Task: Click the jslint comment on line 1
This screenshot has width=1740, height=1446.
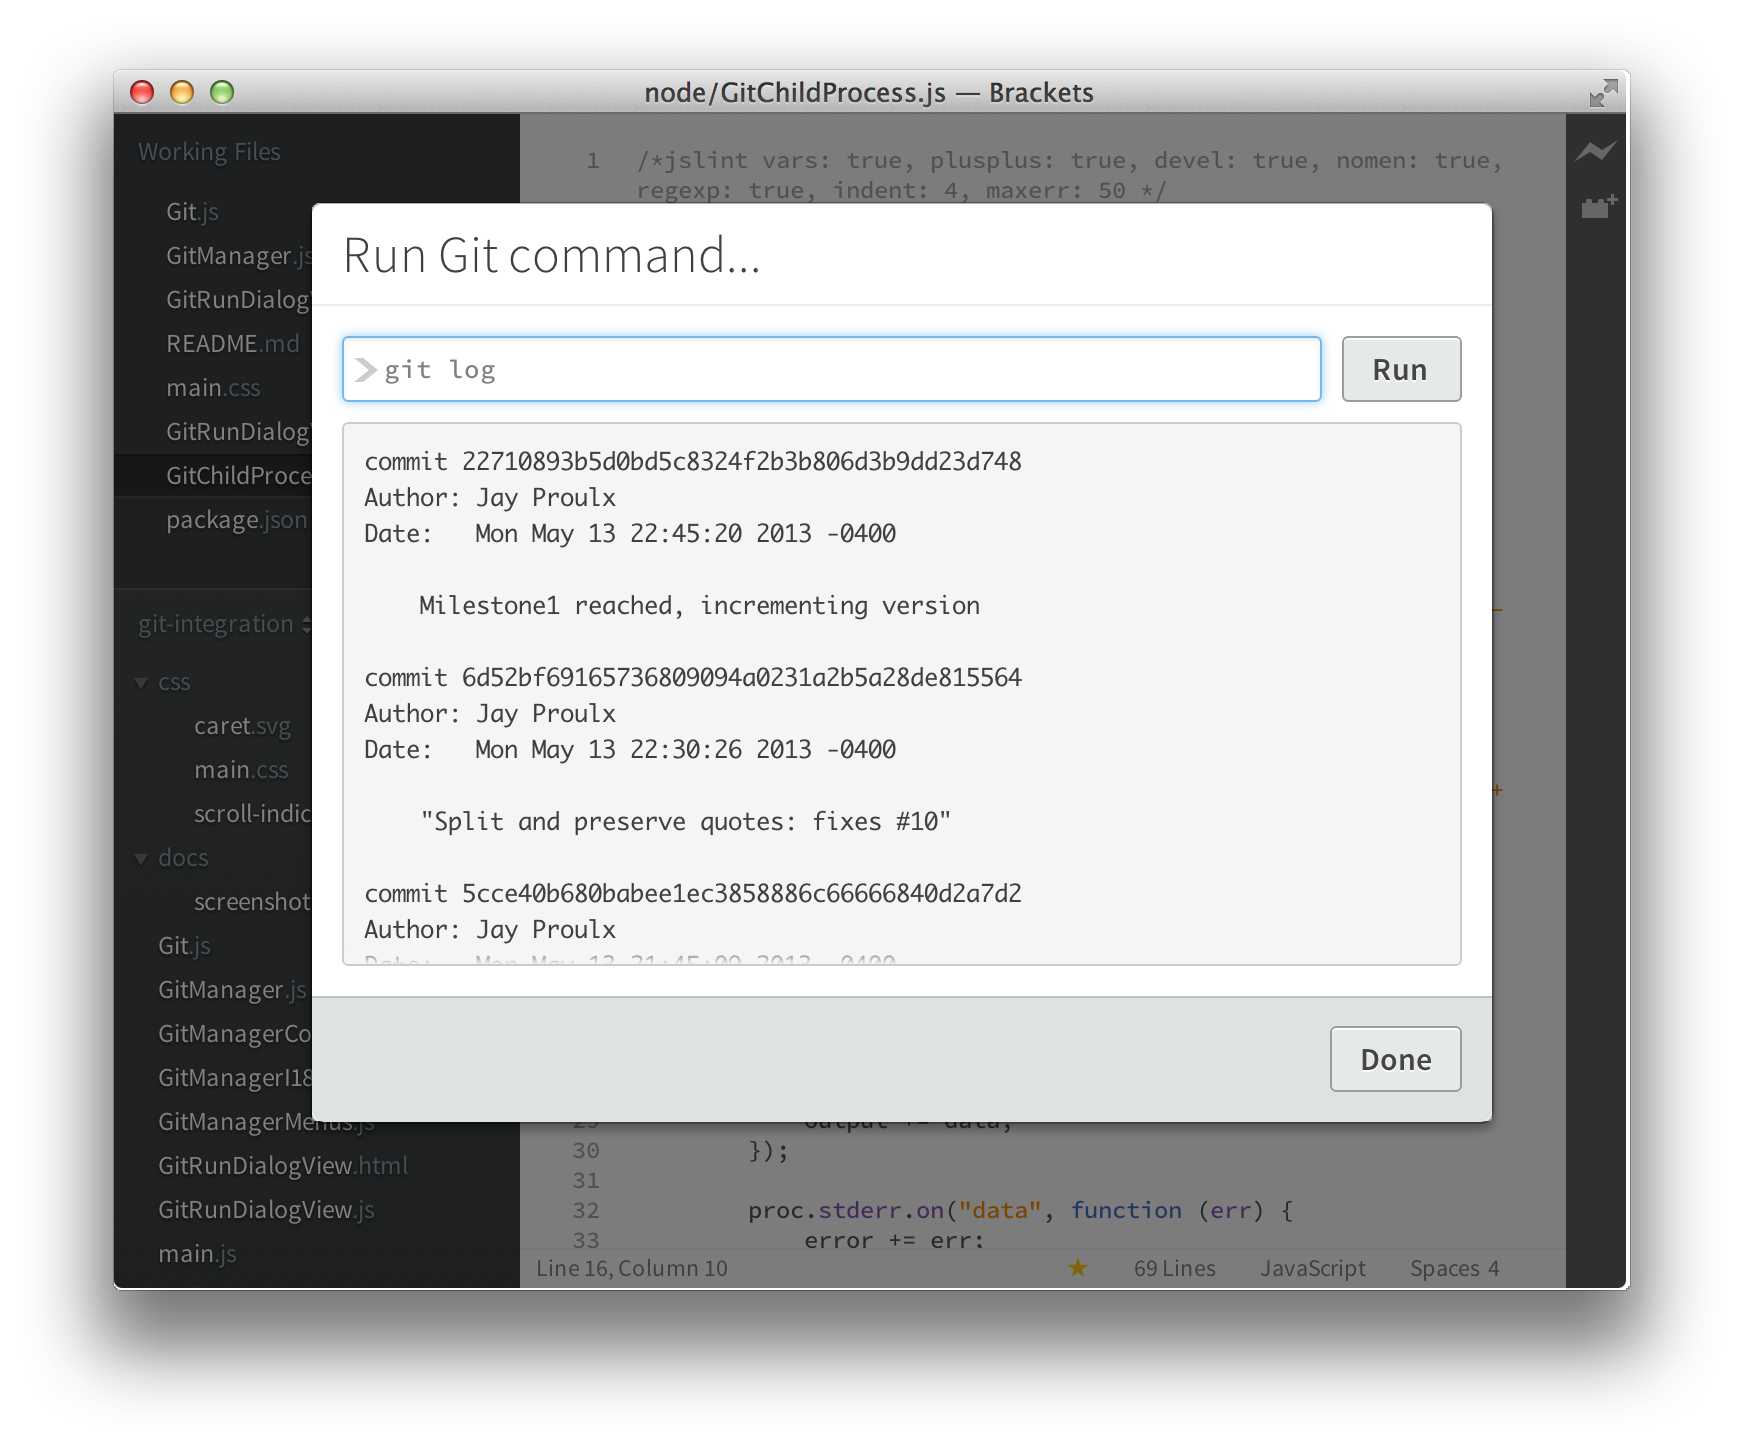Action: click(x=1070, y=175)
